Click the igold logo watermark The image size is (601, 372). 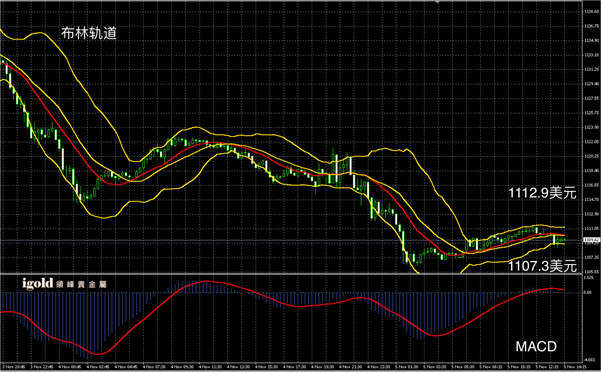(x=38, y=284)
